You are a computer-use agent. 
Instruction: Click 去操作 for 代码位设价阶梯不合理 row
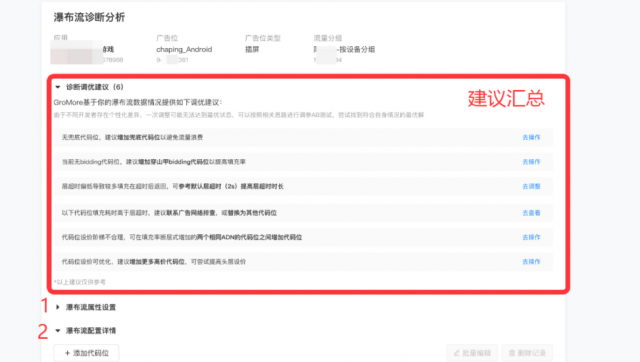click(531, 237)
